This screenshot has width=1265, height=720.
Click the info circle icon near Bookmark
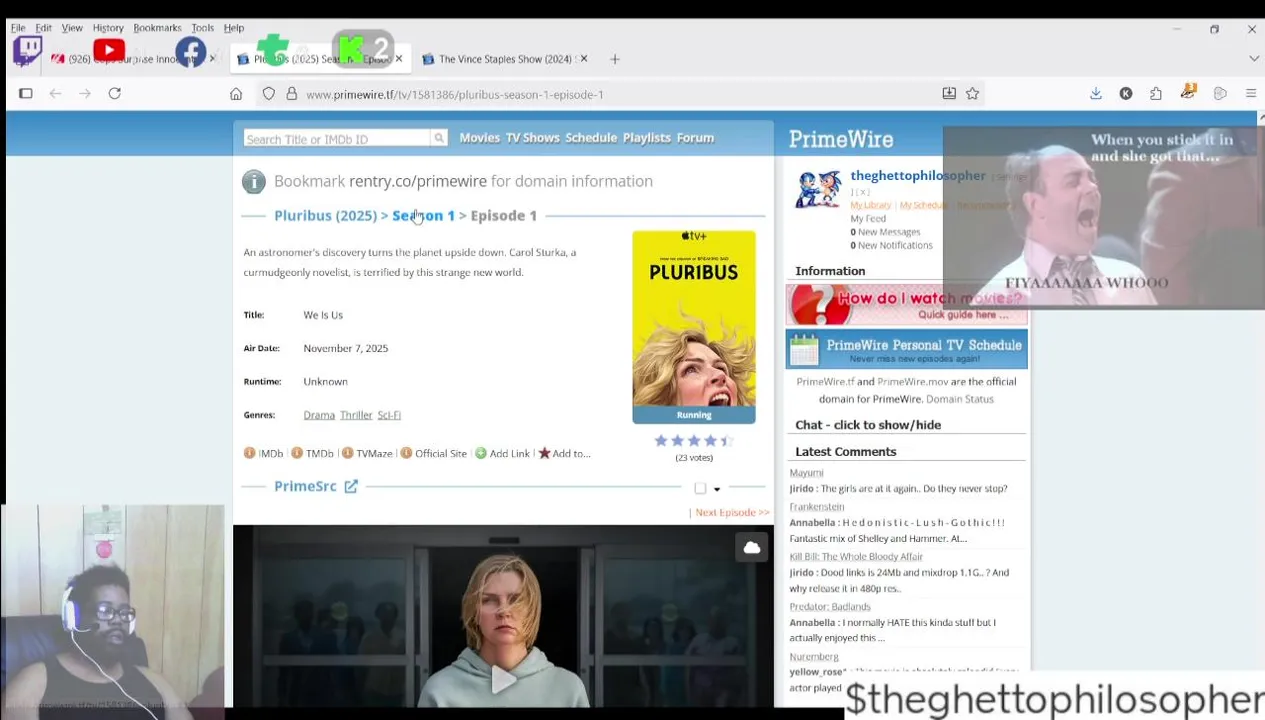pyautogui.click(x=254, y=181)
